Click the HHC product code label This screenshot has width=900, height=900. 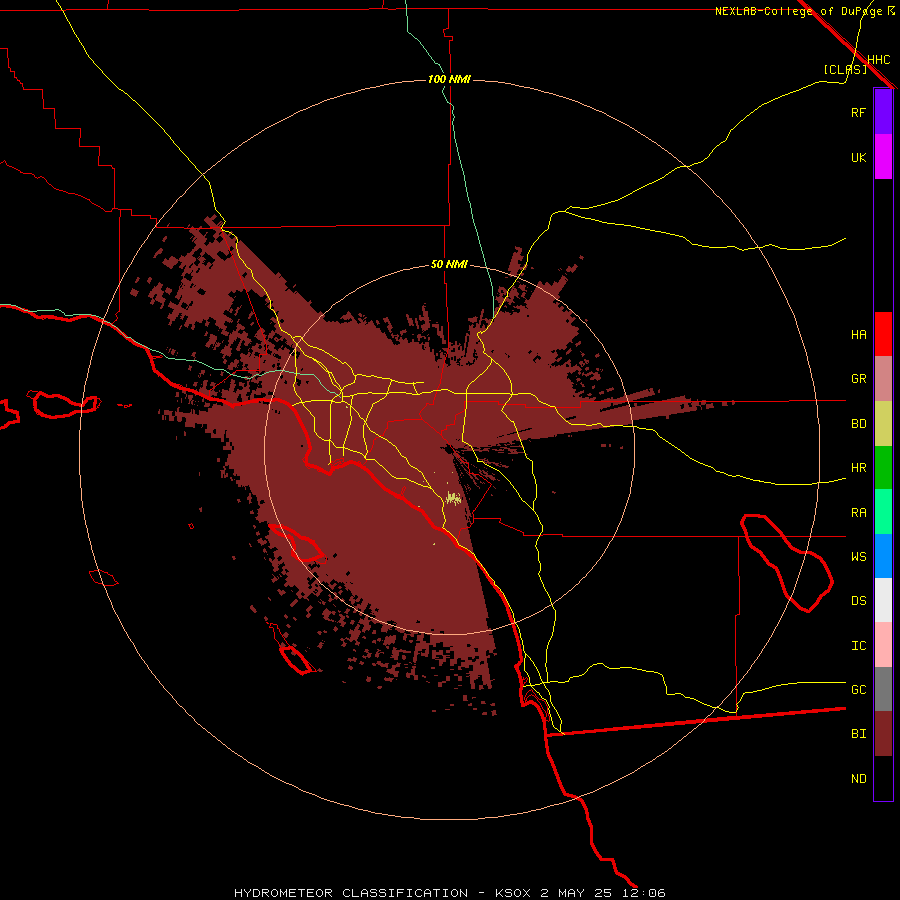879,60
